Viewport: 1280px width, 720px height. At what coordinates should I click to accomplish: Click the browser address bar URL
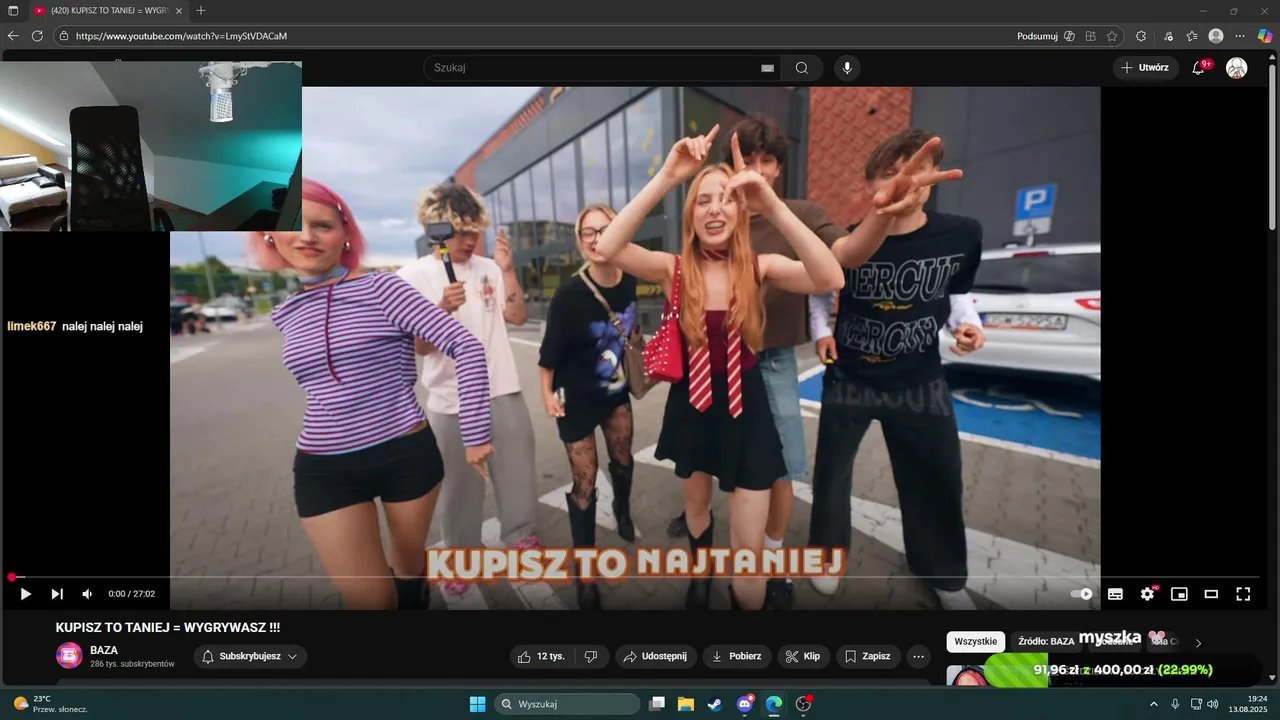181,36
